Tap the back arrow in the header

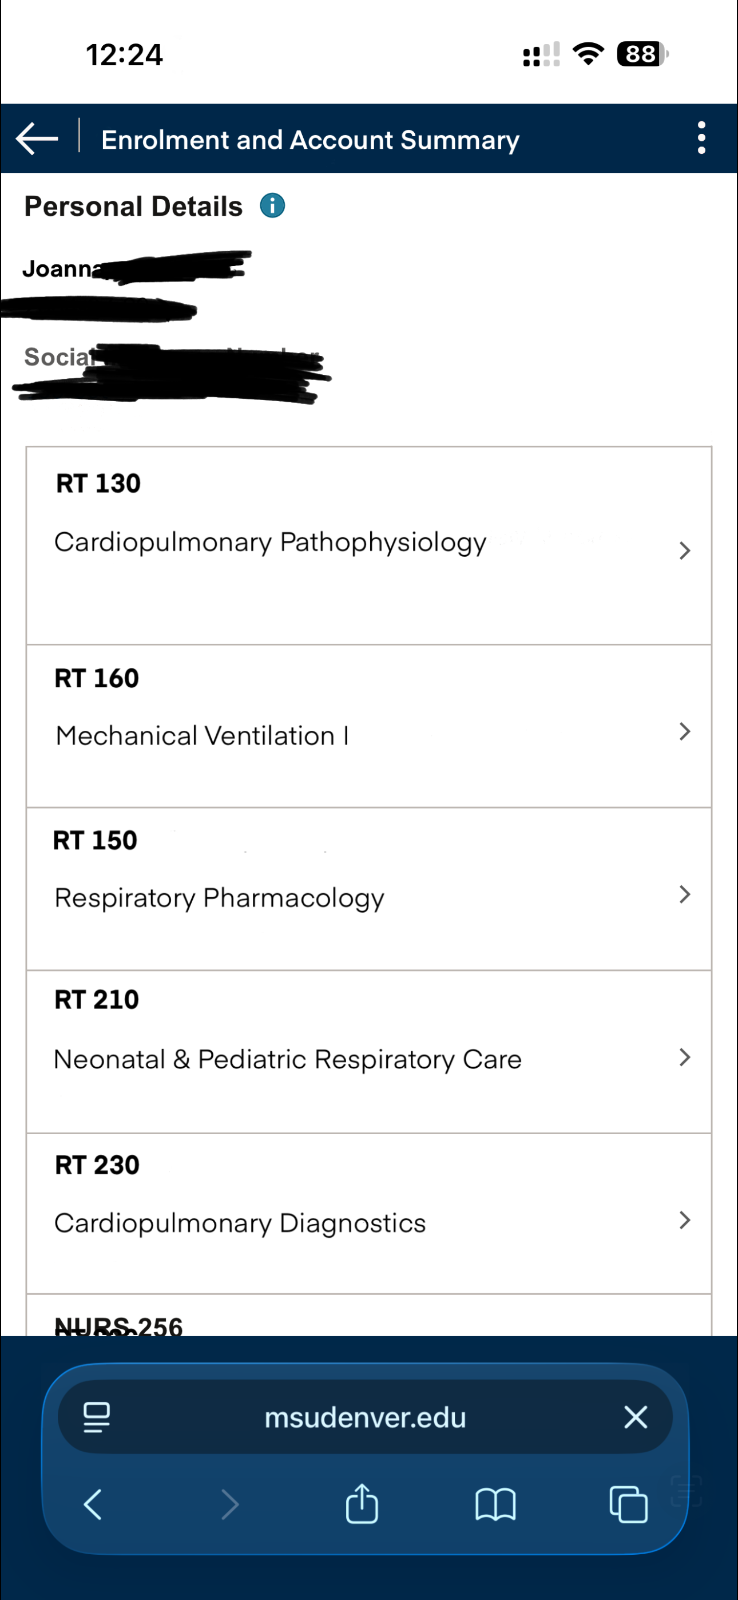point(37,139)
